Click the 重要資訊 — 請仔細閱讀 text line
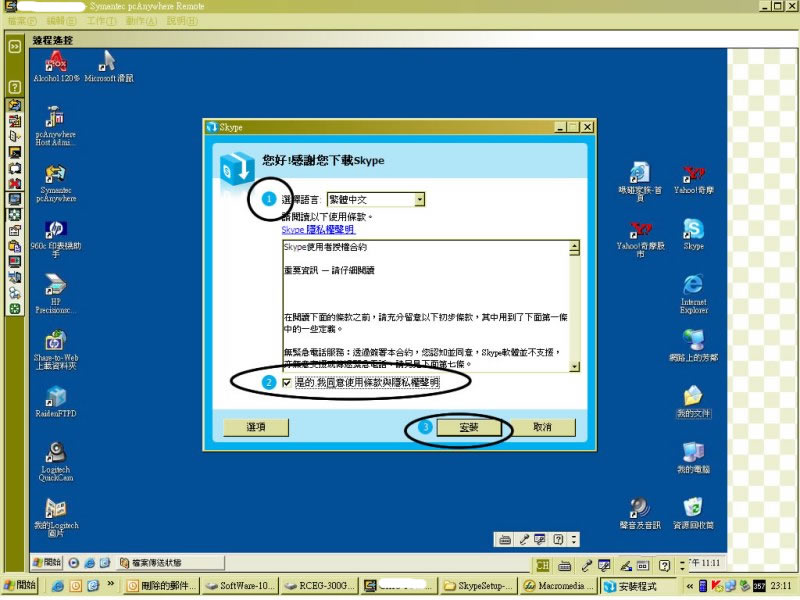The width and height of the screenshot is (800, 600). click(x=329, y=270)
